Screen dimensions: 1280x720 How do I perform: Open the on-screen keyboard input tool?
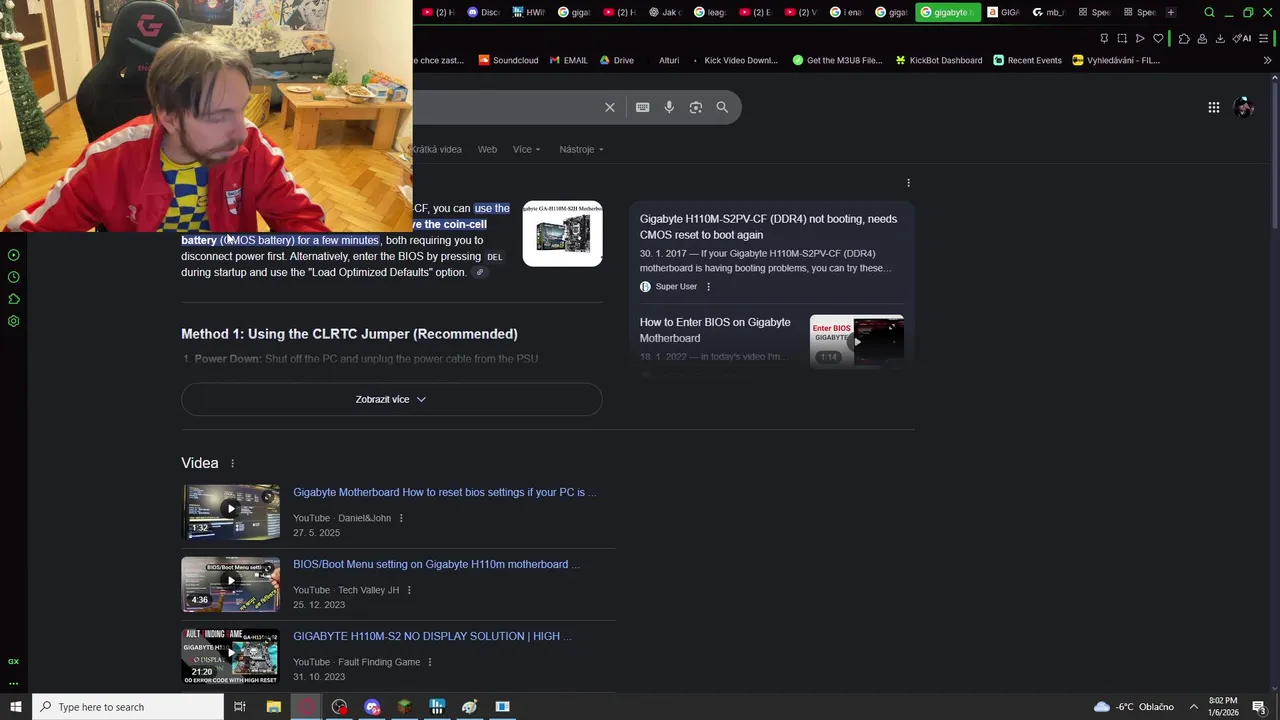pyautogui.click(x=643, y=107)
